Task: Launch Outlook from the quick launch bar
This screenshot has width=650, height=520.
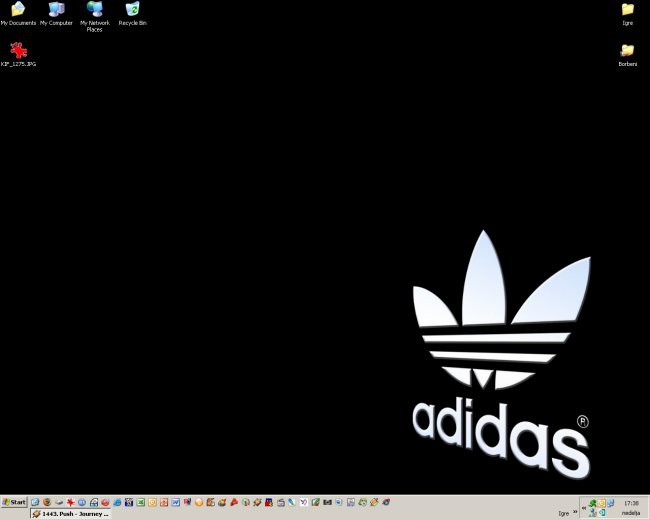Action: 152,502
